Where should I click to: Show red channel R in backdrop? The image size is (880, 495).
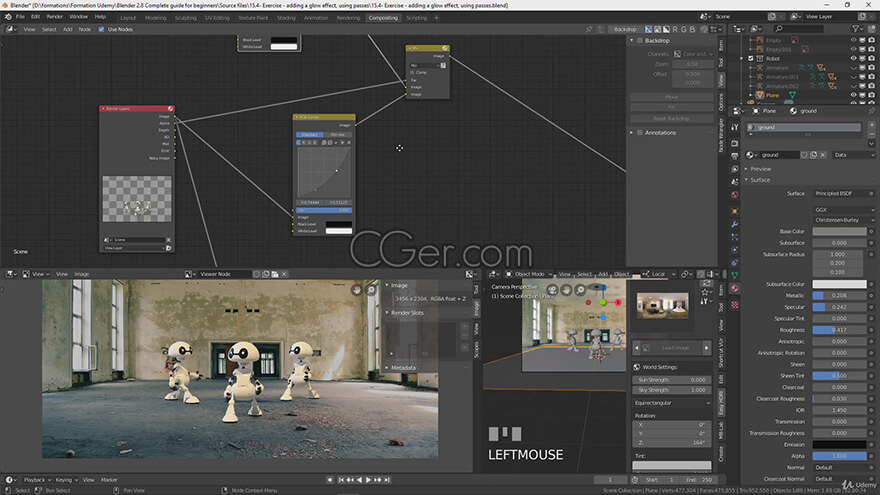[675, 29]
